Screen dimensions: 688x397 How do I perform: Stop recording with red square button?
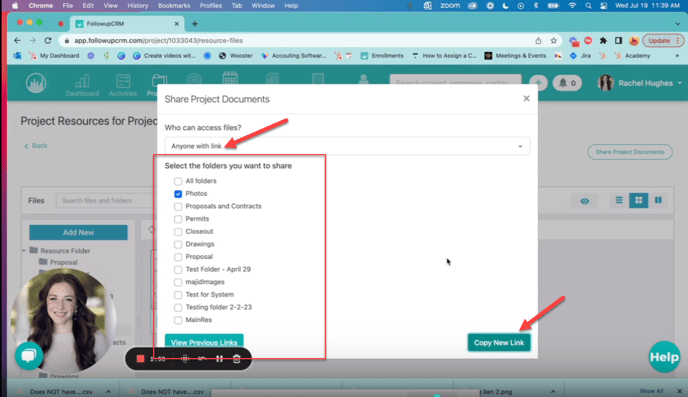click(x=140, y=359)
